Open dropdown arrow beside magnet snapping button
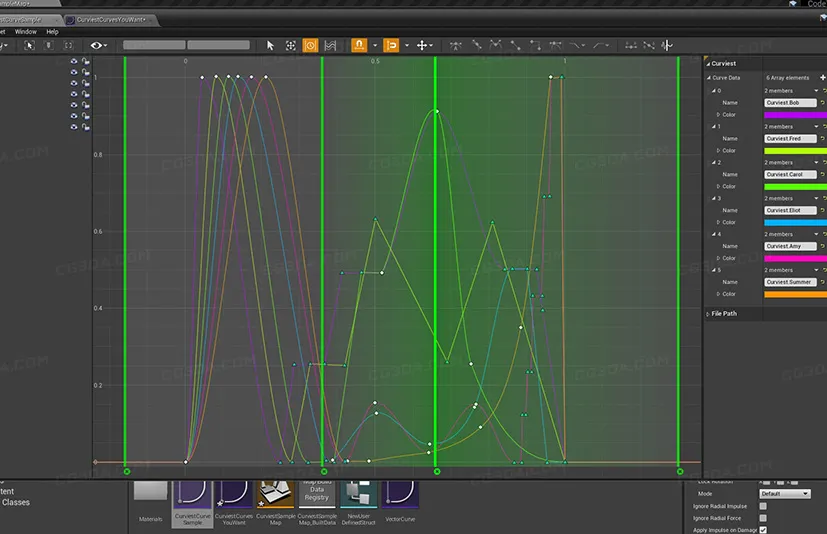This screenshot has height=534, width=827. point(375,45)
